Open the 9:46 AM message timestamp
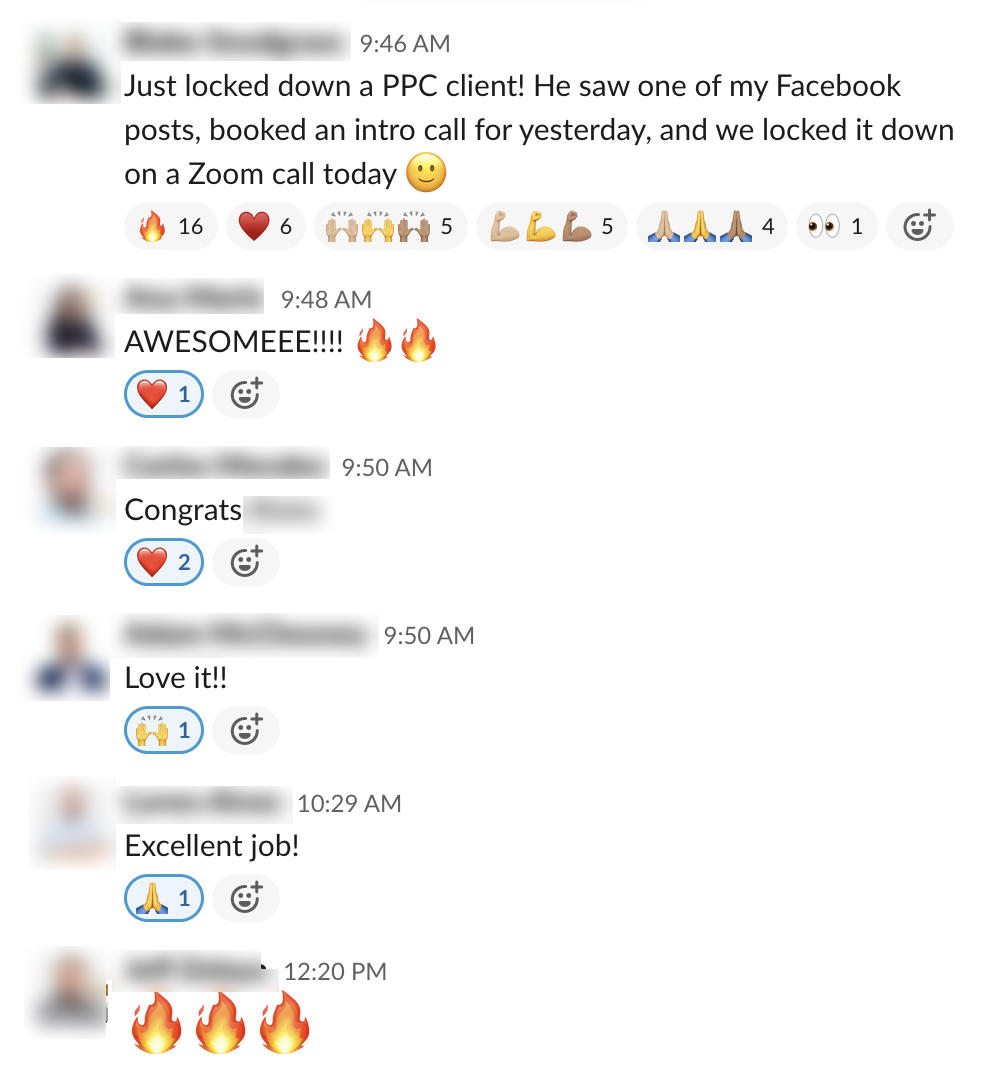 tap(405, 44)
